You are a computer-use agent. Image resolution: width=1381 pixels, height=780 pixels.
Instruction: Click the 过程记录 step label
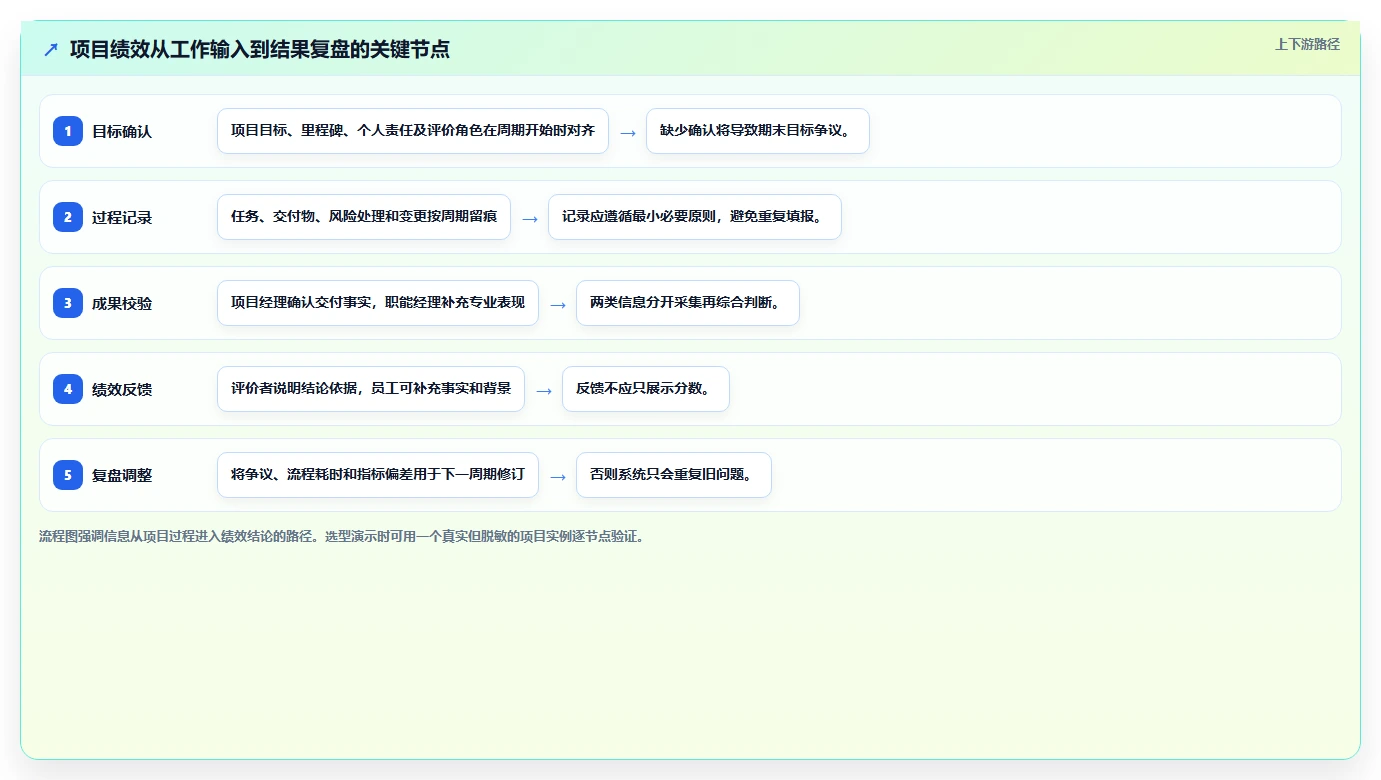click(122, 217)
